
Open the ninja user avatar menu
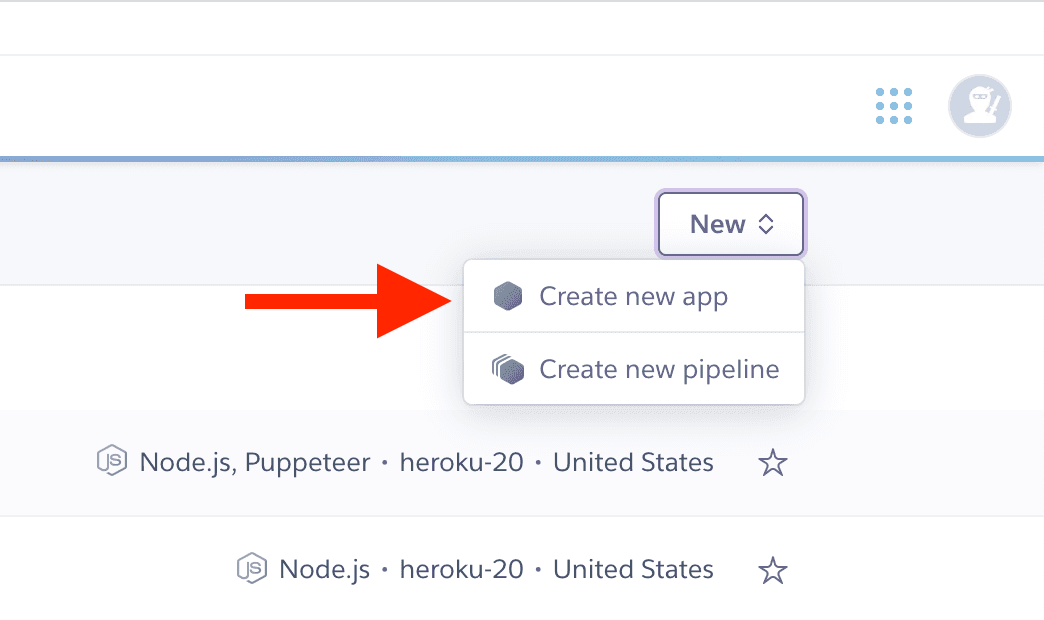click(979, 106)
